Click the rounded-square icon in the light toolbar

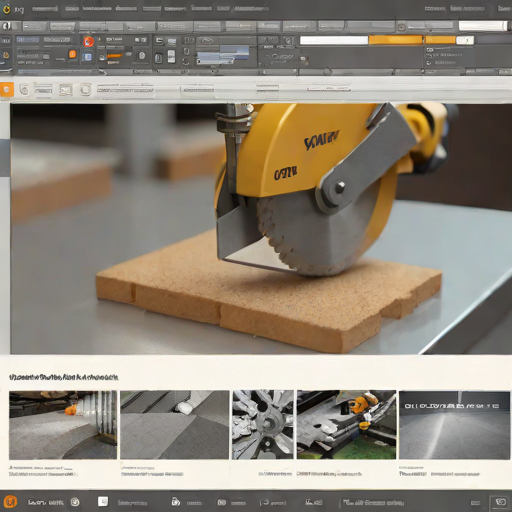pyautogui.click(x=85, y=89)
